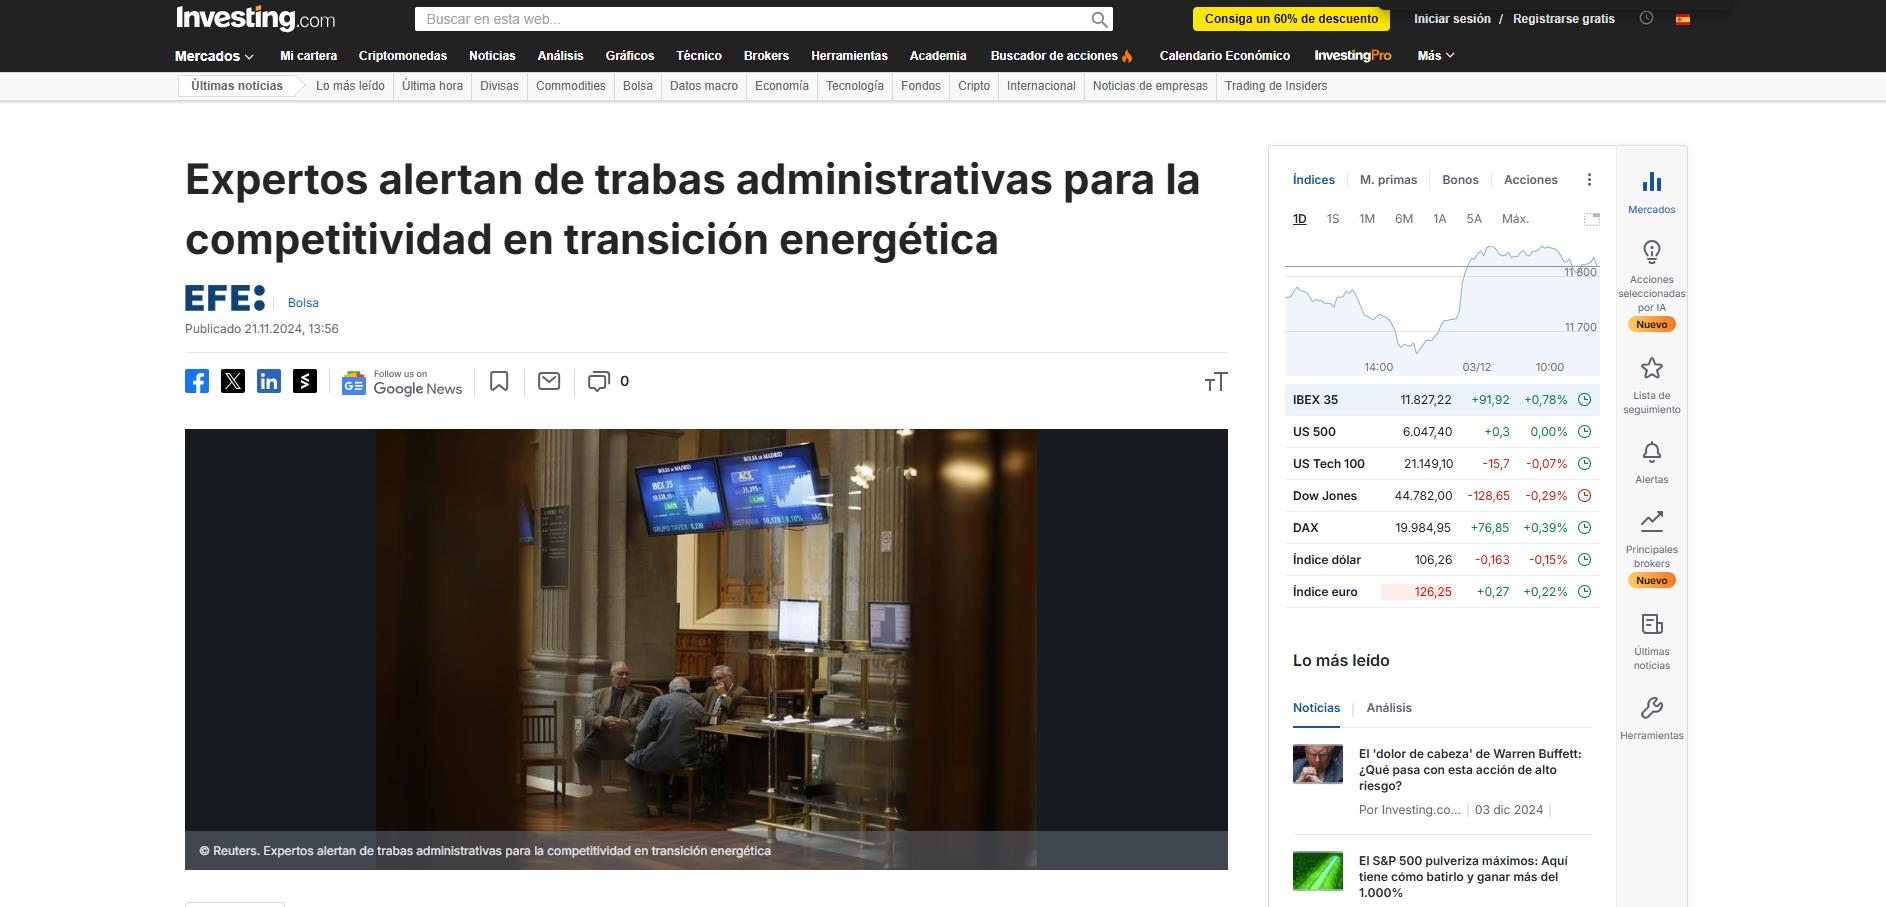Click the 60% discount offer button
Image resolution: width=1886 pixels, height=907 pixels.
coord(1291,19)
